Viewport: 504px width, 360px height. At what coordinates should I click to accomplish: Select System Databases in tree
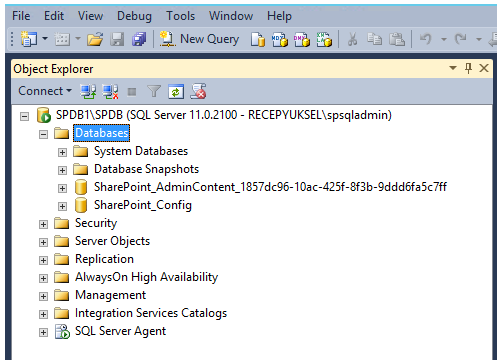[141, 151]
